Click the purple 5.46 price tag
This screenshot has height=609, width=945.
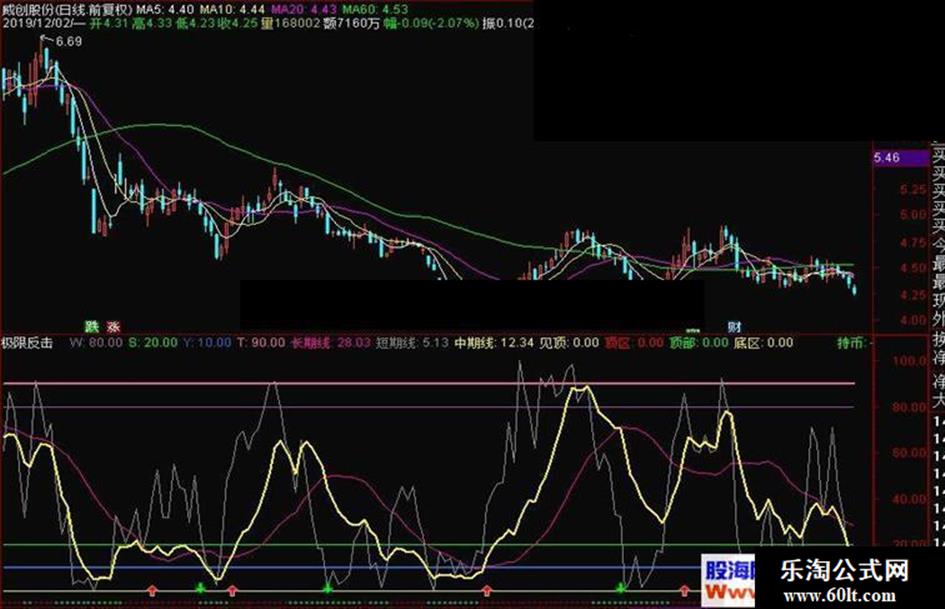tap(901, 158)
